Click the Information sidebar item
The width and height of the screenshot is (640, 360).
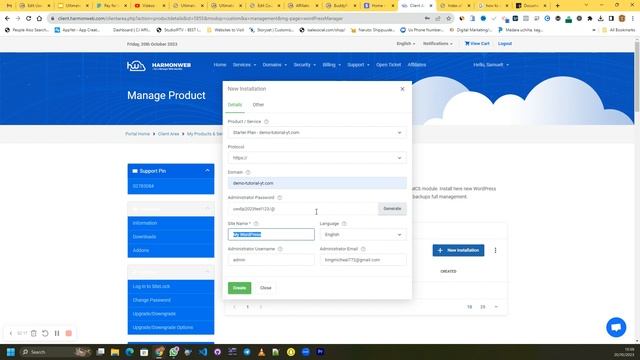pos(171,223)
